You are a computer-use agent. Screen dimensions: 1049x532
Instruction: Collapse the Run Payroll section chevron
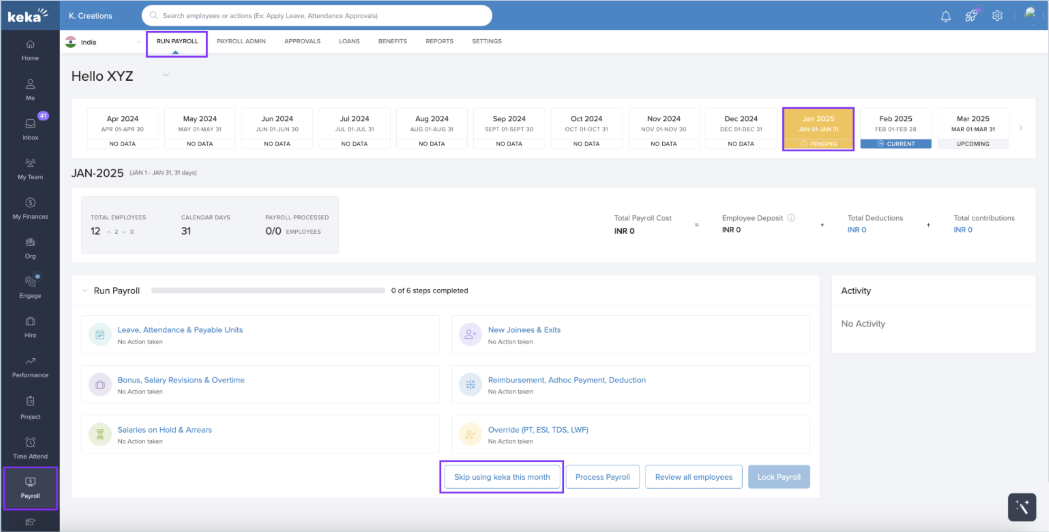(85, 290)
